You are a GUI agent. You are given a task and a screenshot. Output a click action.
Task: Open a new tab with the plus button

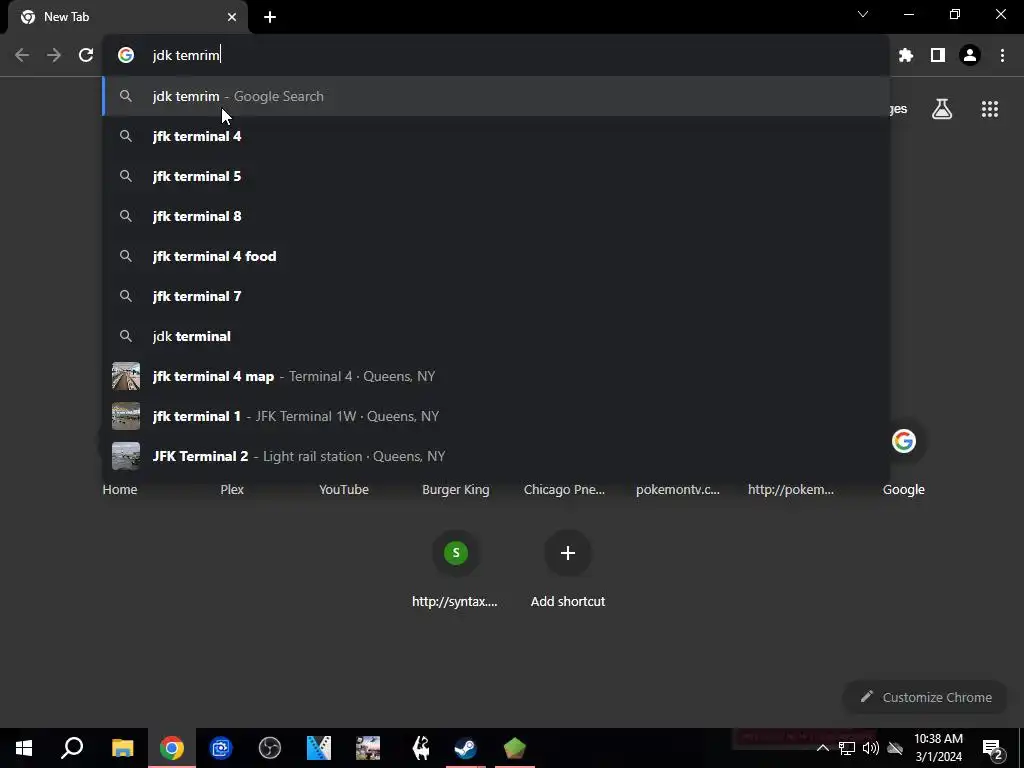tap(270, 17)
